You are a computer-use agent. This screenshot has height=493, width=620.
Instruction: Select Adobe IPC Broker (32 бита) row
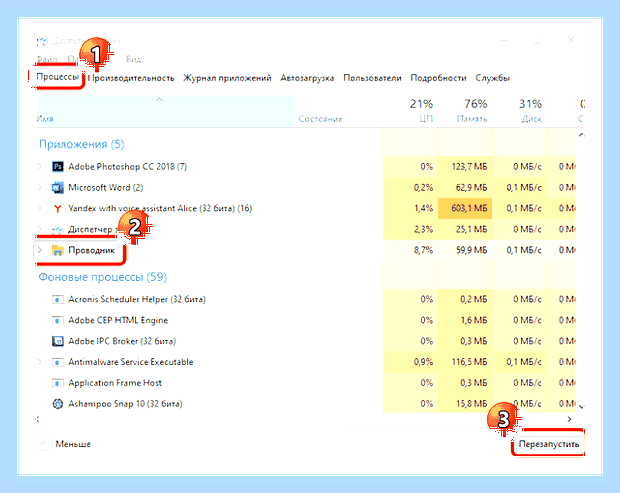pos(122,341)
